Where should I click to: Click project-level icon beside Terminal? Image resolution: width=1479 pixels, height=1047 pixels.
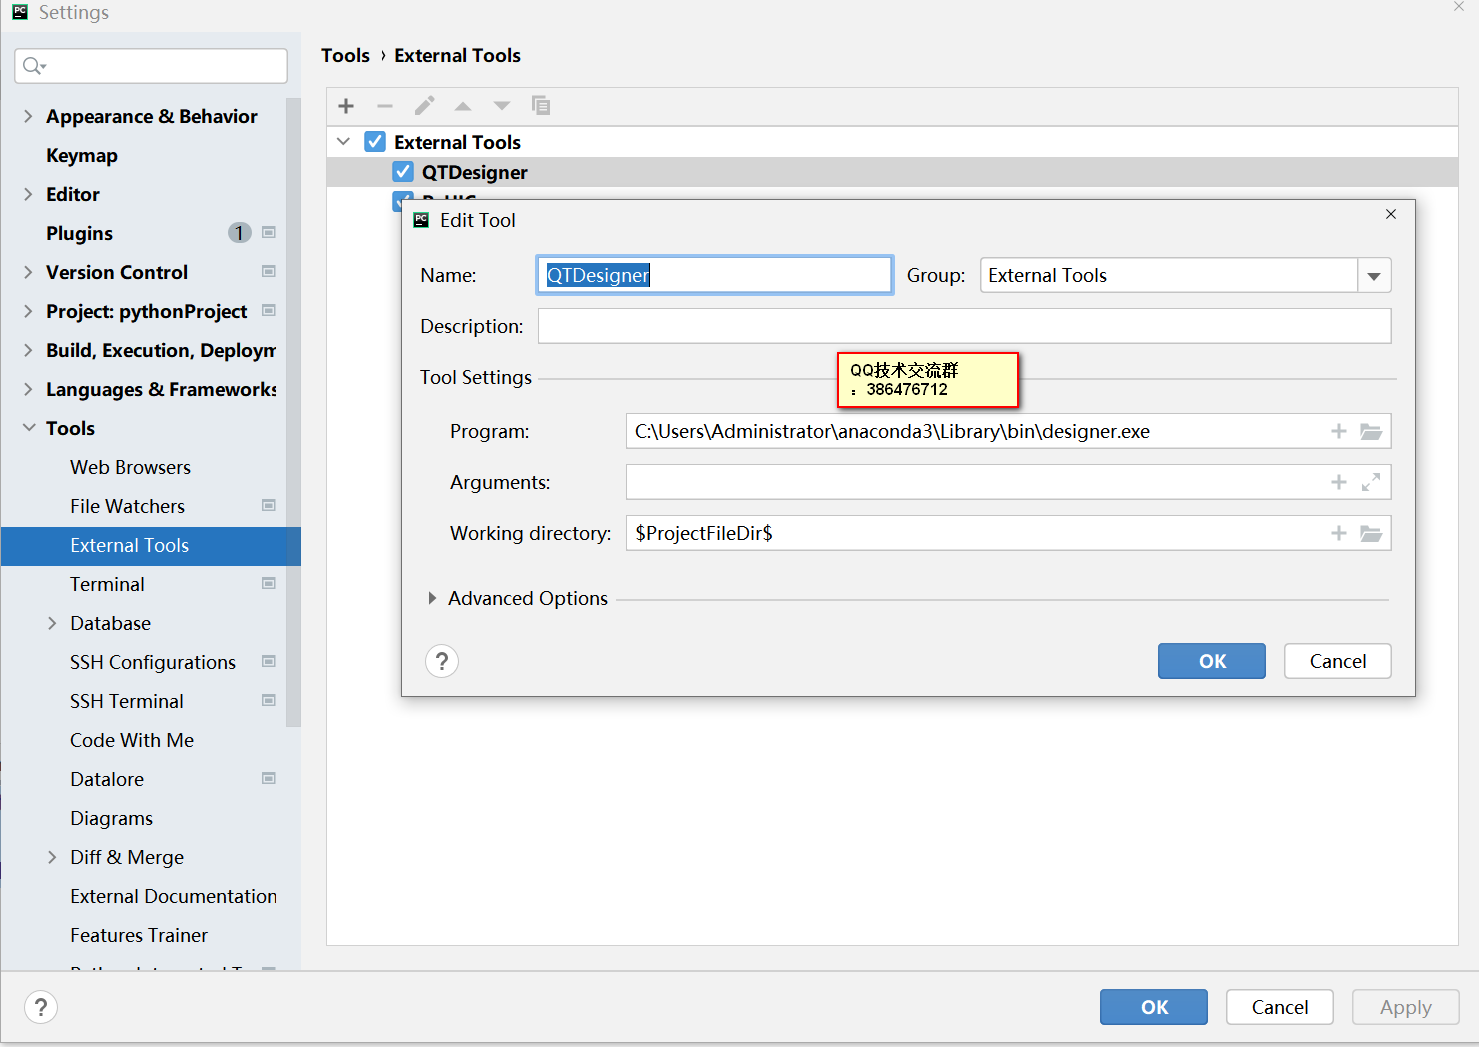(269, 583)
